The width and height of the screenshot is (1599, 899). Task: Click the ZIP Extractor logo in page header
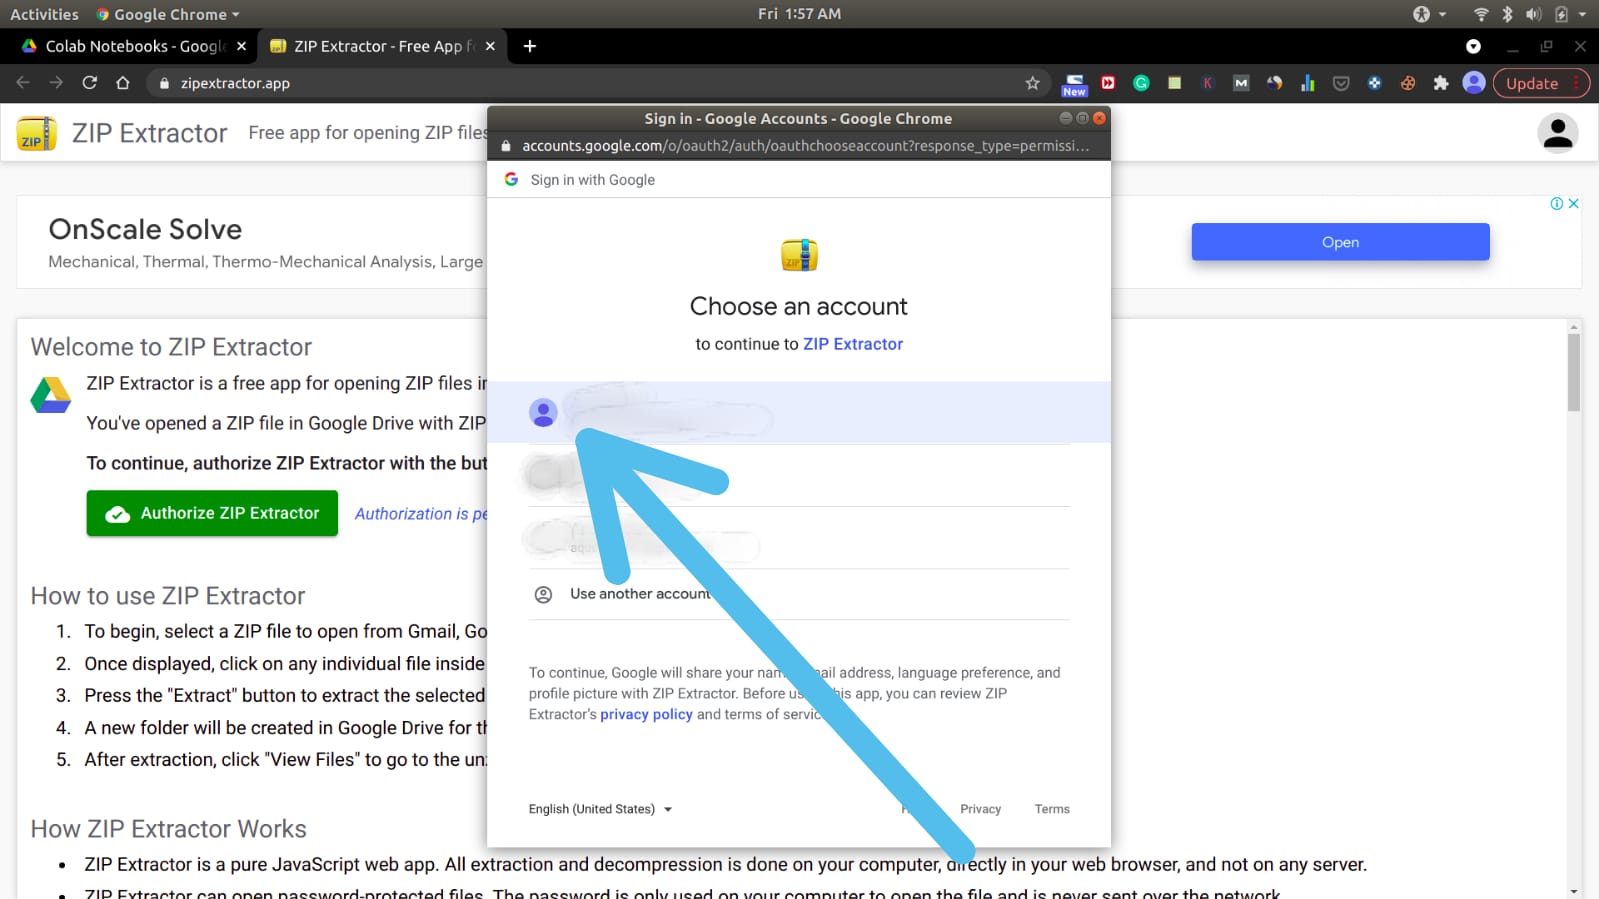(37, 133)
